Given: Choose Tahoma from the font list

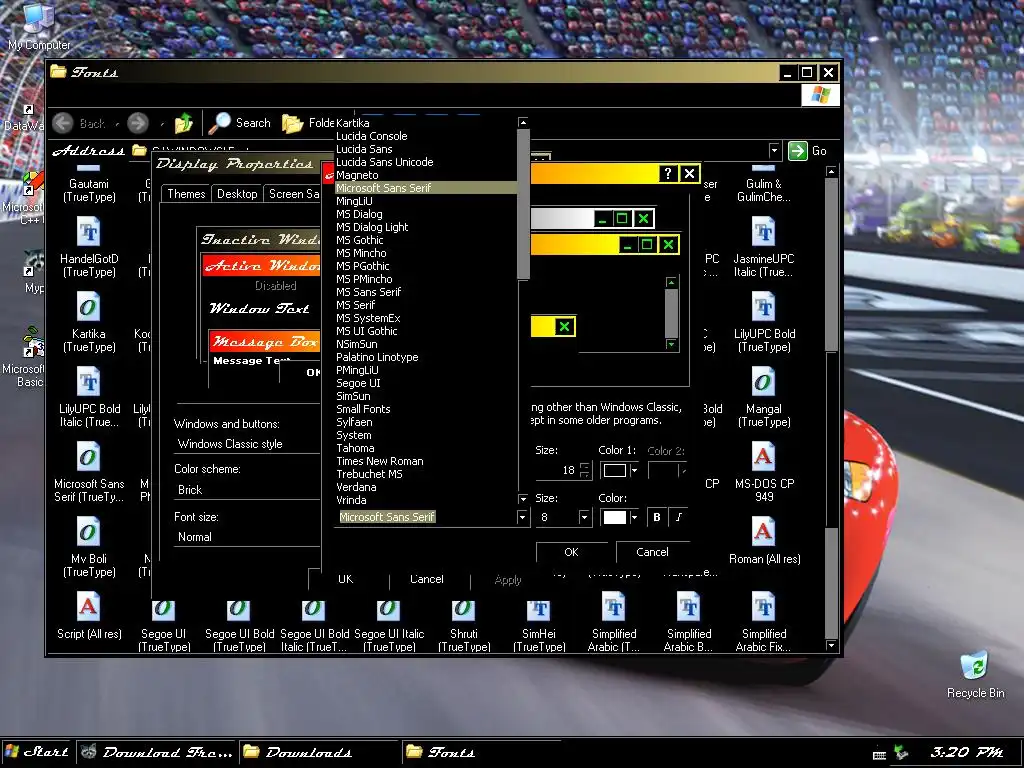Looking at the screenshot, I should [426, 448].
